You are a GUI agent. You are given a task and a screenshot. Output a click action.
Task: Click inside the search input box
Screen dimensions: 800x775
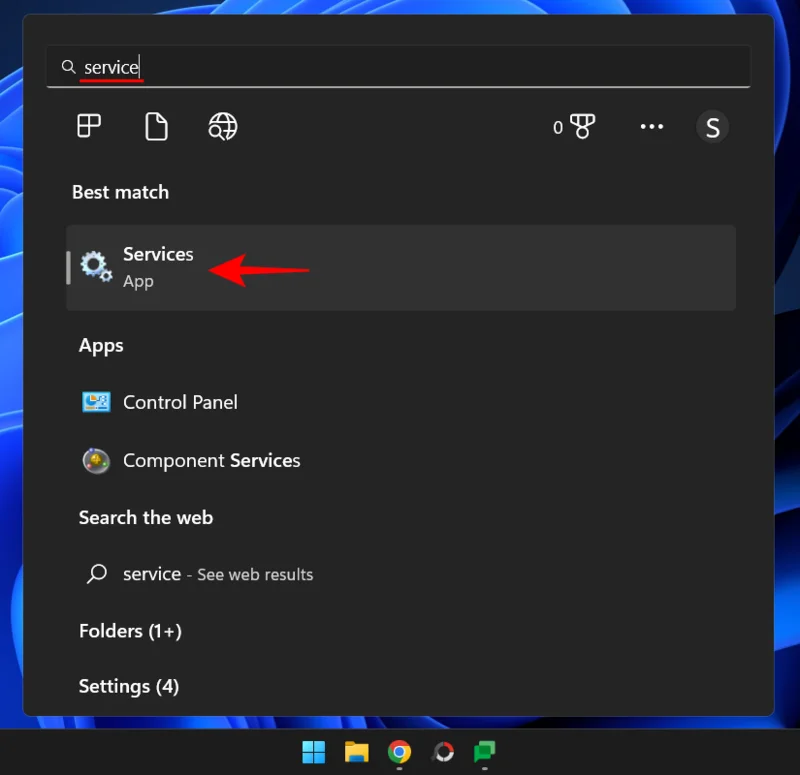tap(300, 66)
